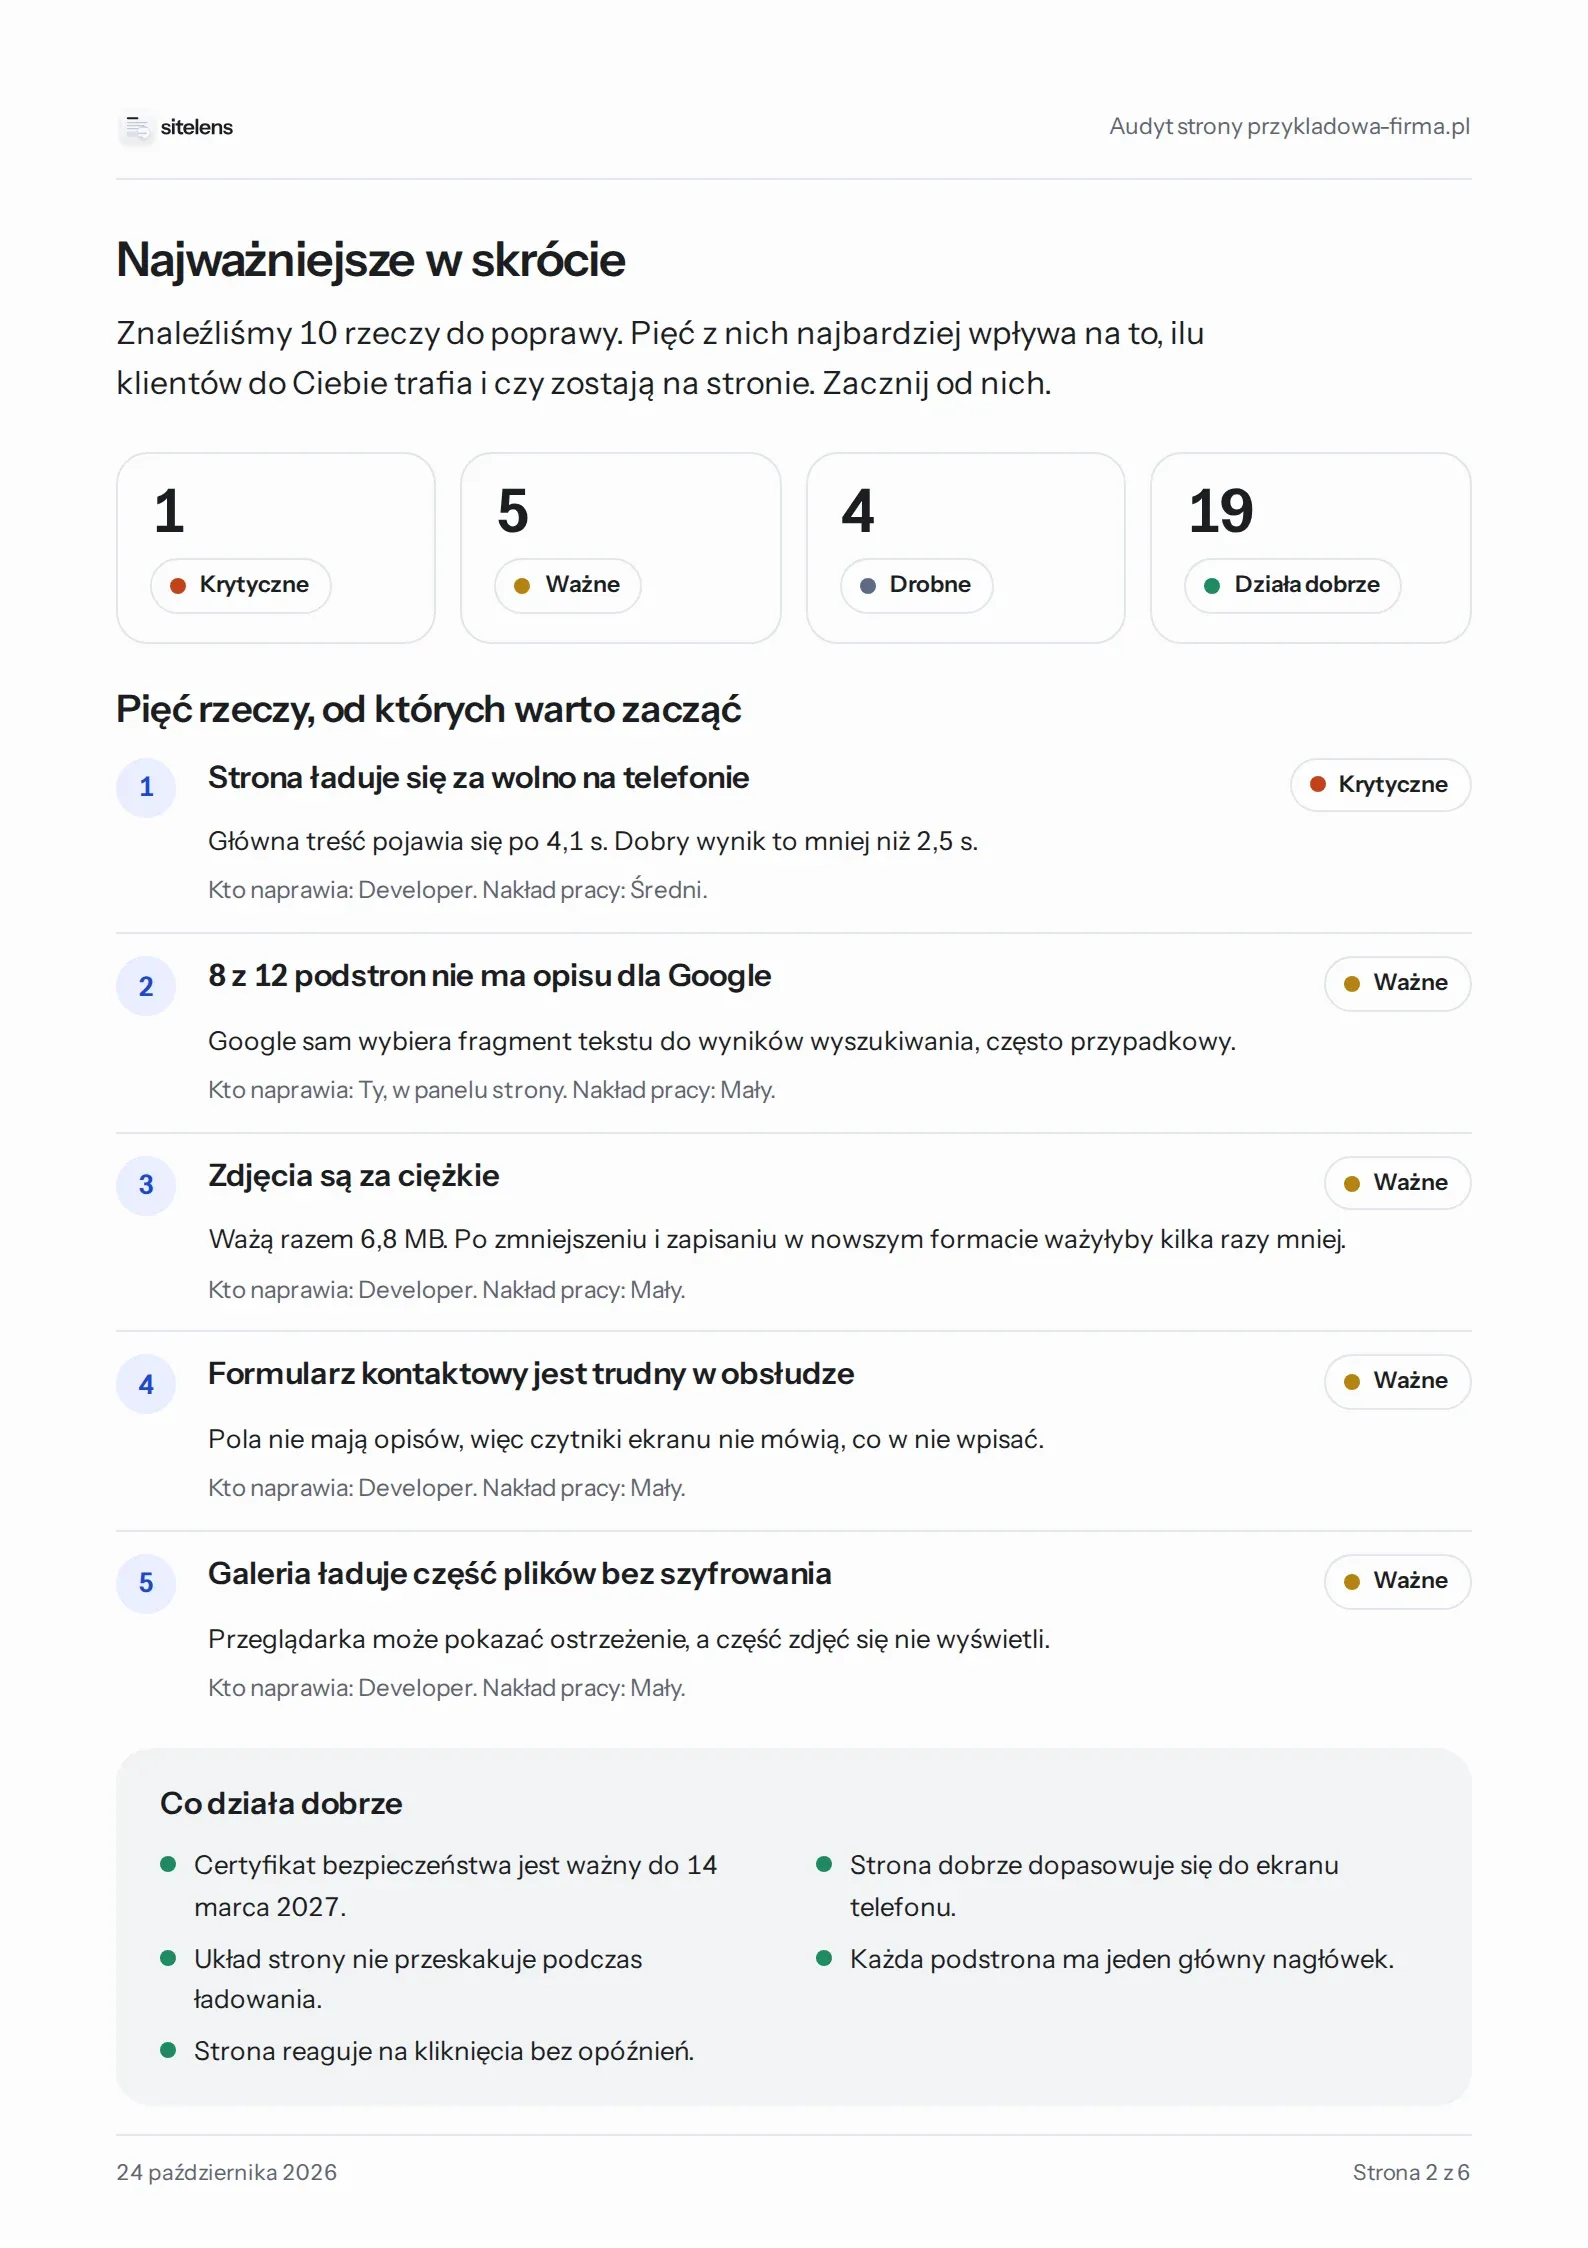Click the green dot in Działa dobrze pill

click(1212, 586)
